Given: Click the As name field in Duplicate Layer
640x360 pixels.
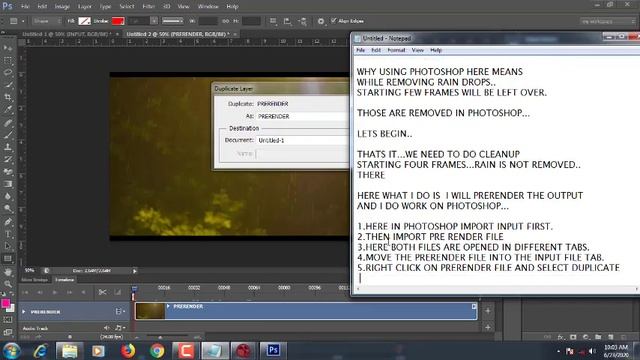Looking at the screenshot, I should coord(303,116).
